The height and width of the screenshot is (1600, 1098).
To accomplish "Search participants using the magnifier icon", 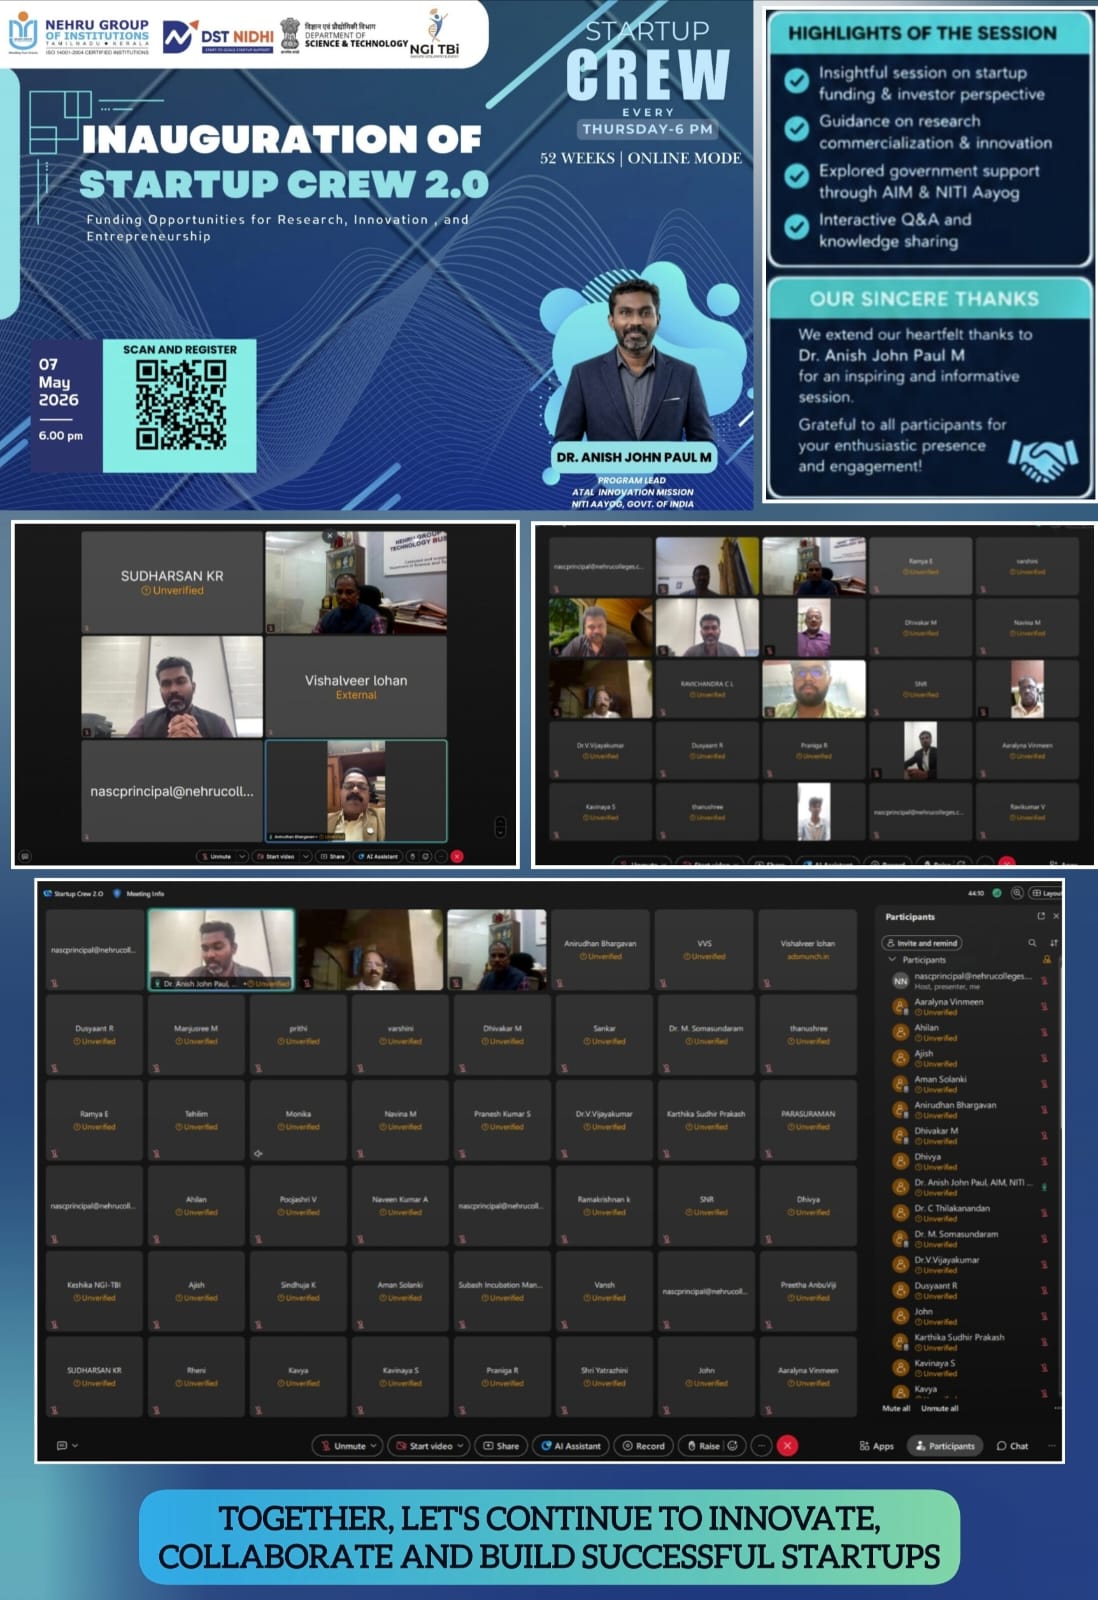I will tap(1032, 942).
